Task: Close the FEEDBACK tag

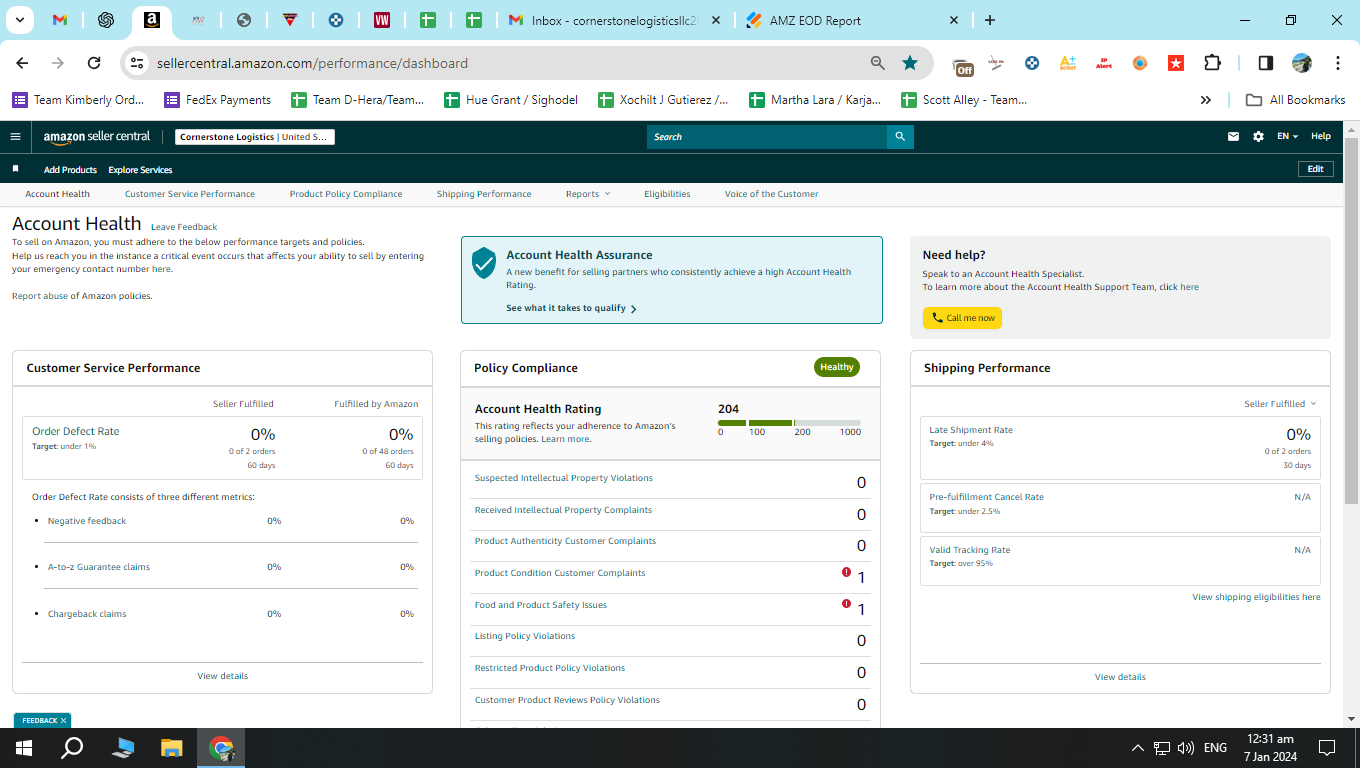Action: click(x=63, y=720)
